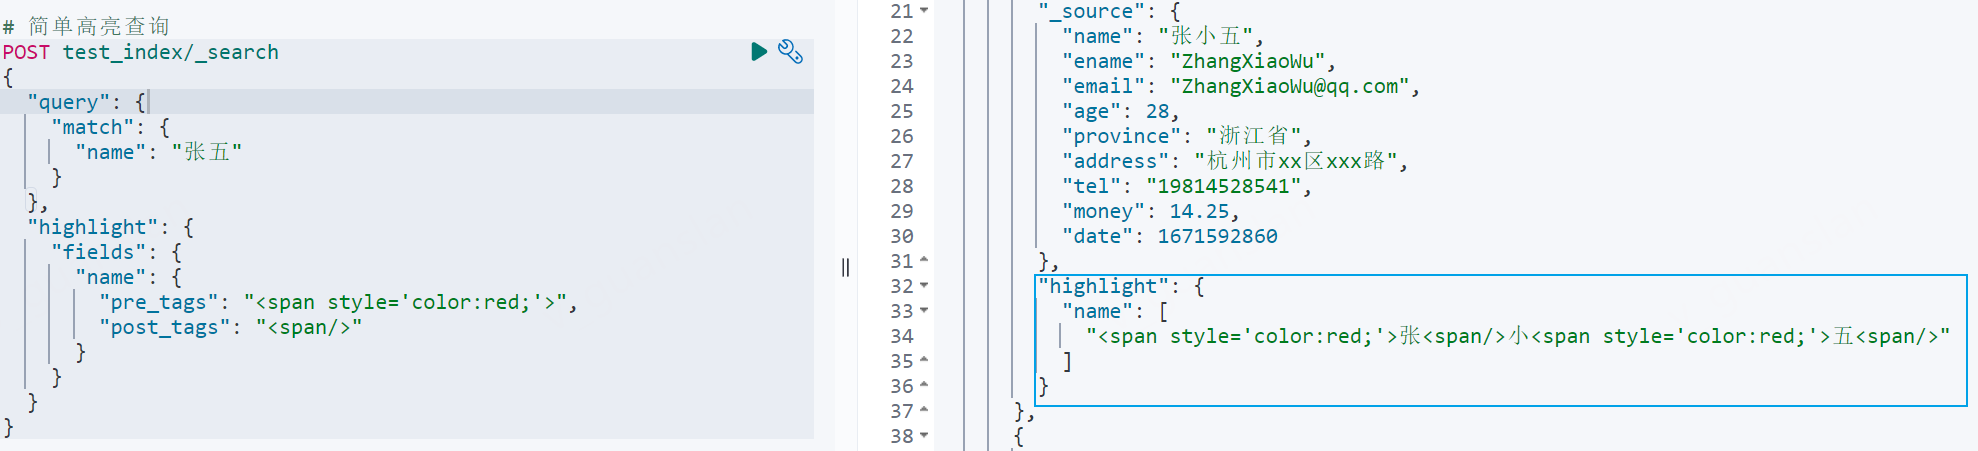Image resolution: width=1978 pixels, height=451 pixels.
Task: Toggle fold marker at line 35
Action: [924, 361]
